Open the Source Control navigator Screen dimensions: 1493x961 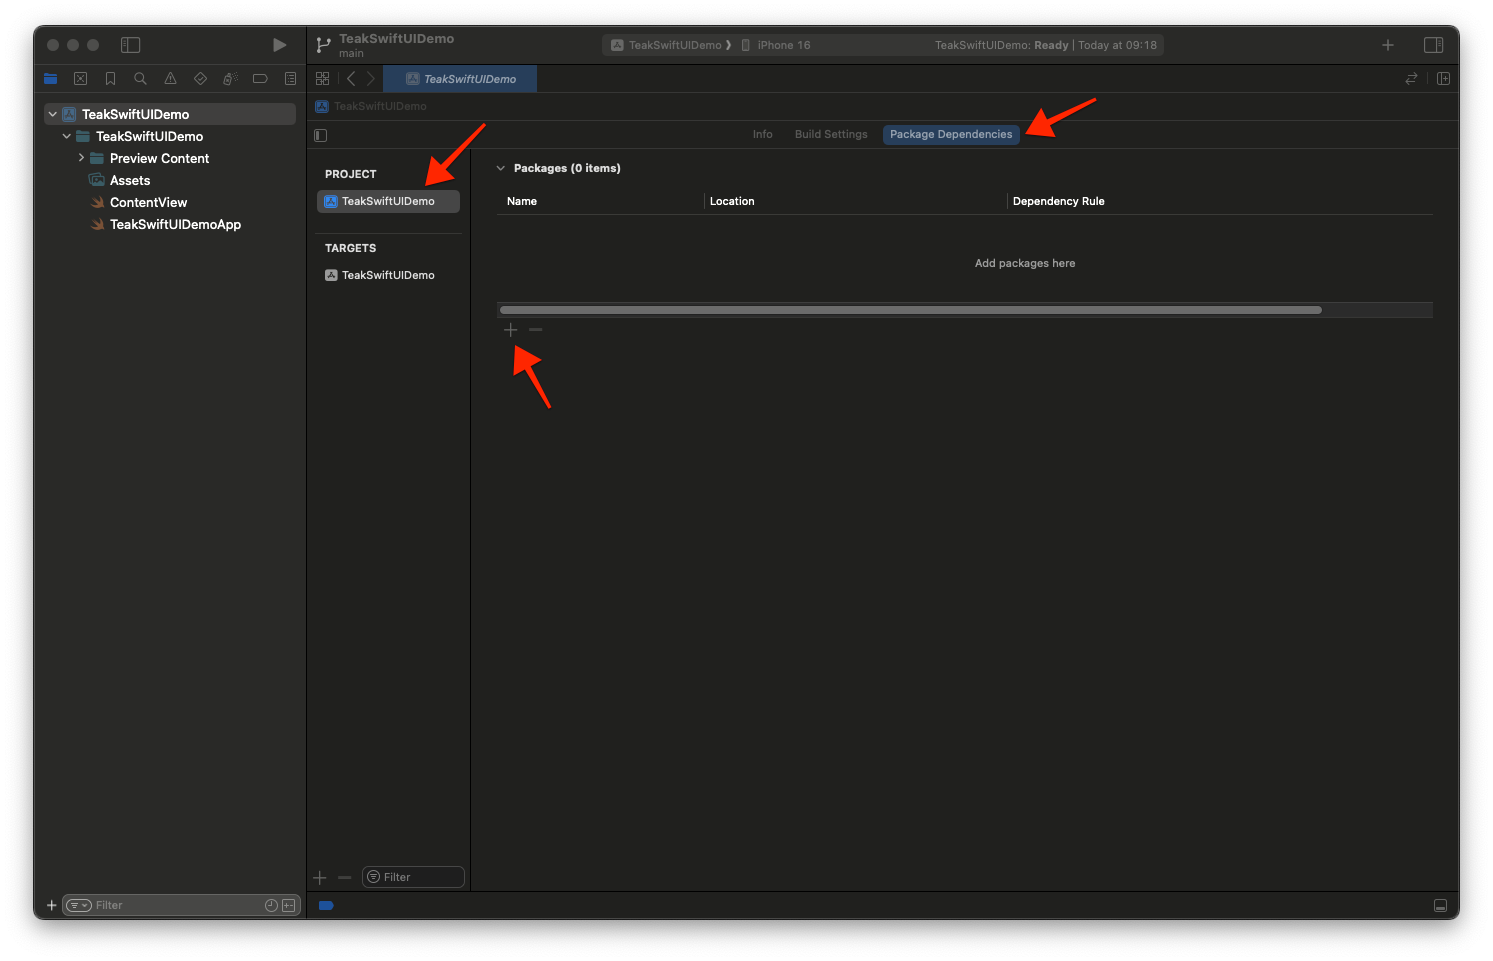[81, 78]
